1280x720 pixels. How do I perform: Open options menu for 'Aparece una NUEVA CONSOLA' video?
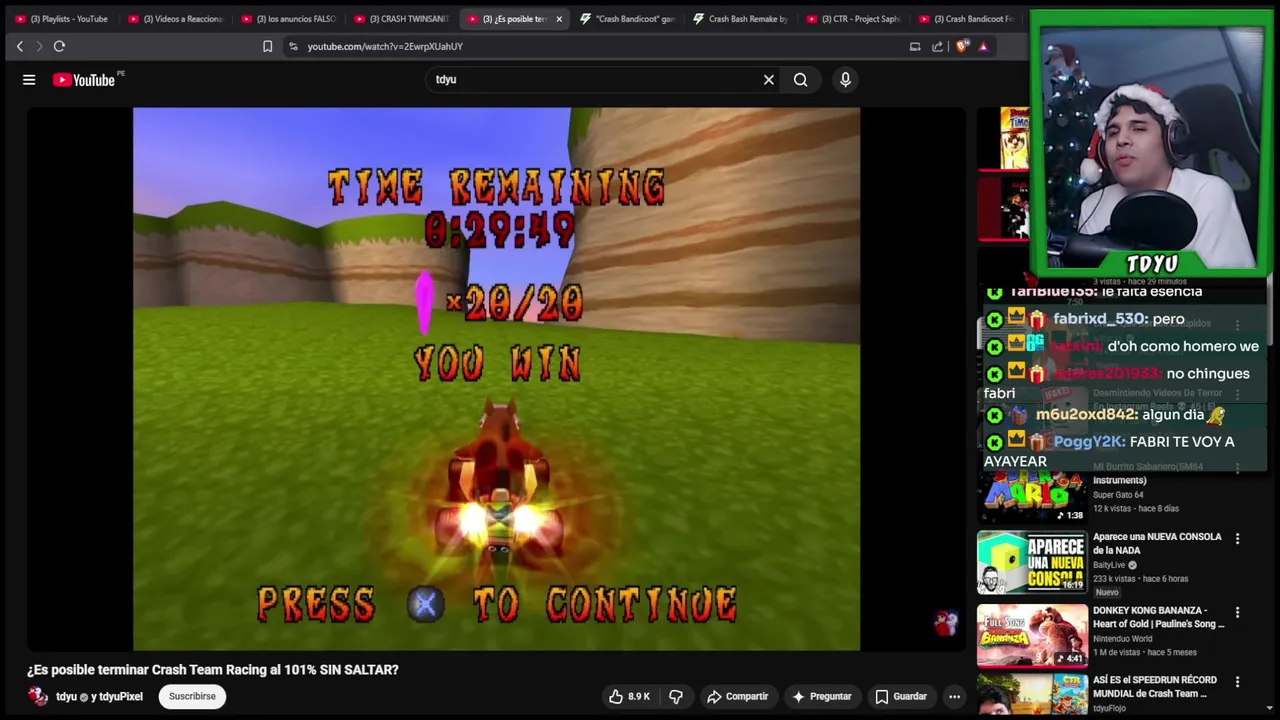tap(1237, 539)
